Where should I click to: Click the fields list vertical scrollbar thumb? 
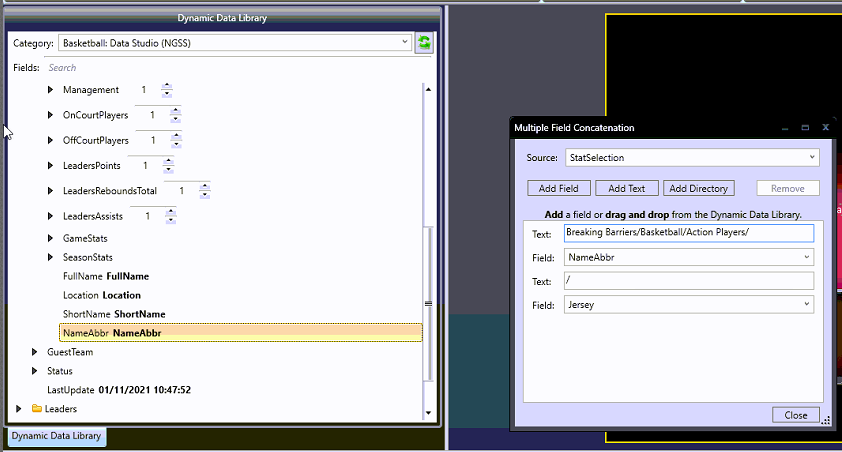[429, 303]
